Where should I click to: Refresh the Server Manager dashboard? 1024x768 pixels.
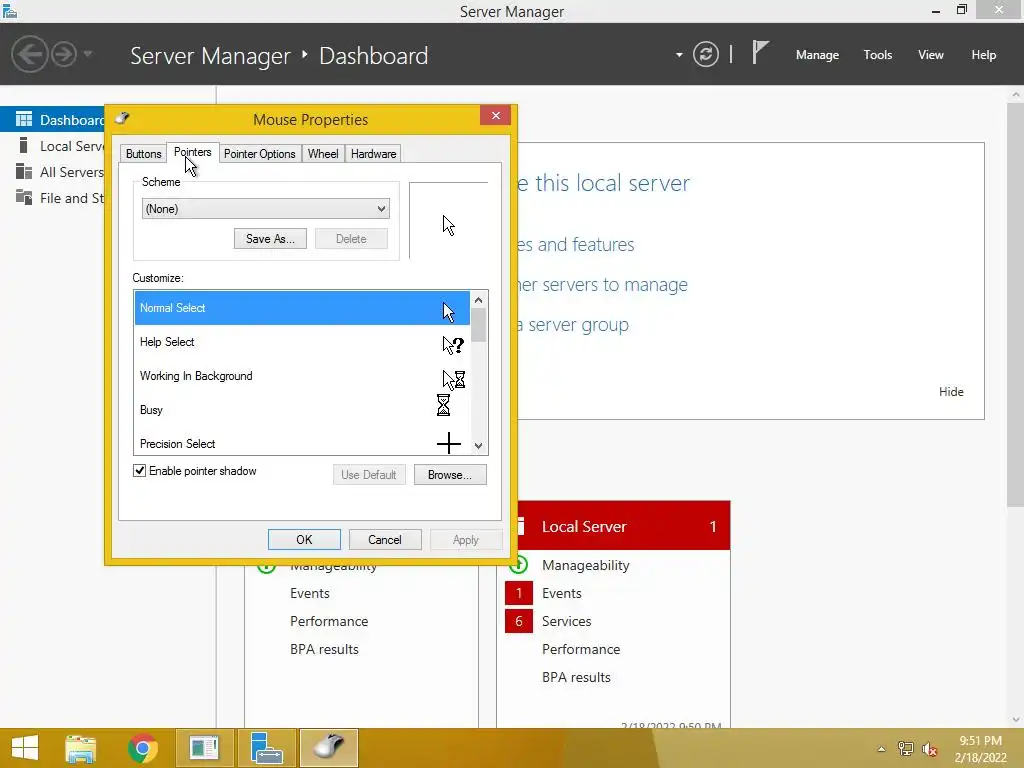pos(706,54)
